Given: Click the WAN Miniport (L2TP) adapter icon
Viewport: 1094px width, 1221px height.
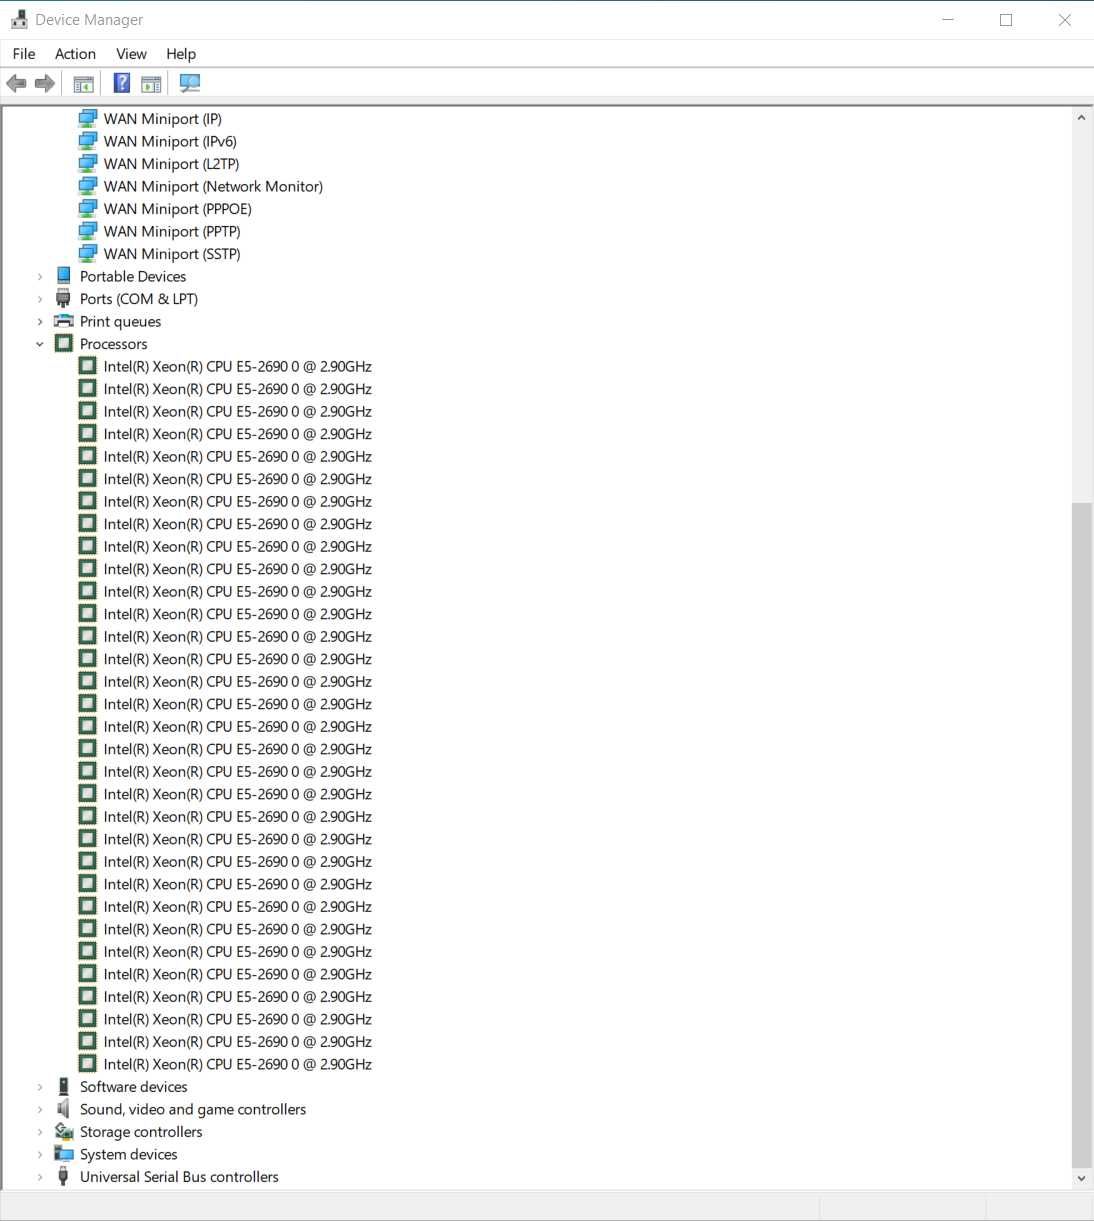Looking at the screenshot, I should pos(88,163).
